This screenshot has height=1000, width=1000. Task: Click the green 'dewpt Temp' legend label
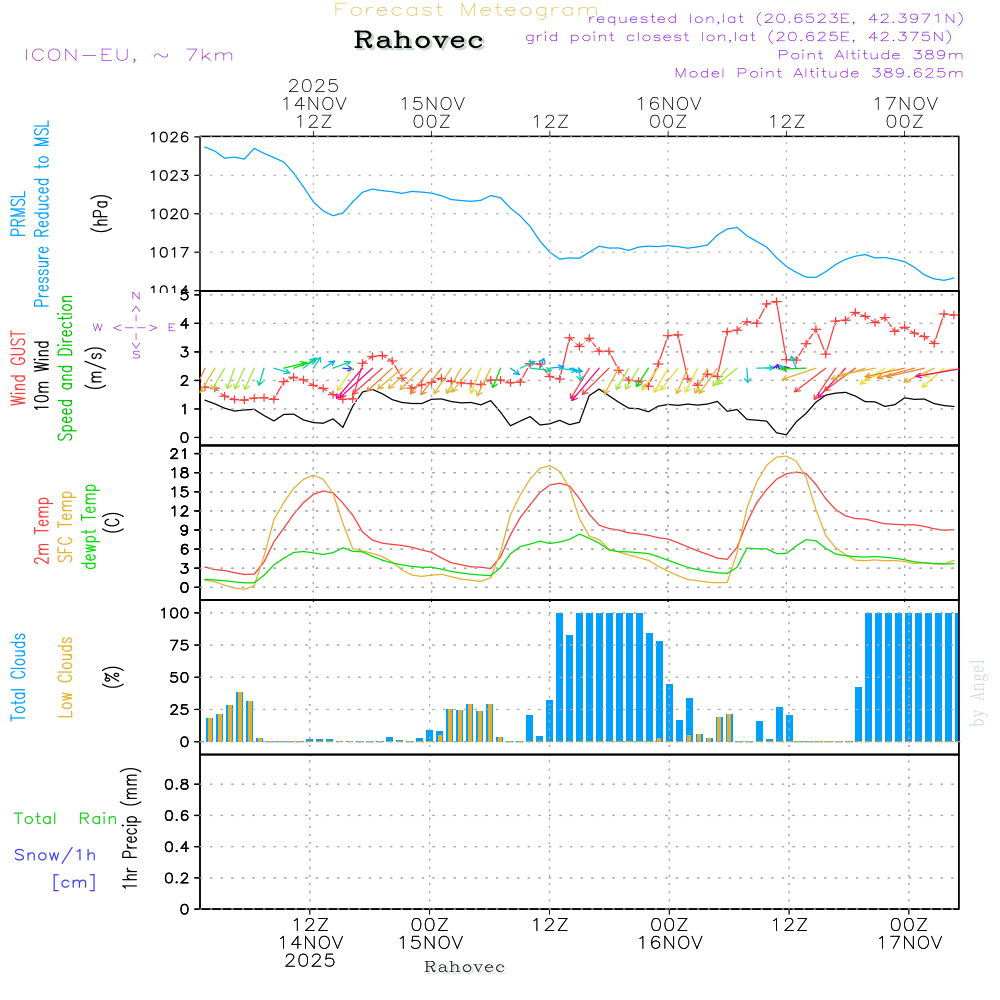click(90, 526)
